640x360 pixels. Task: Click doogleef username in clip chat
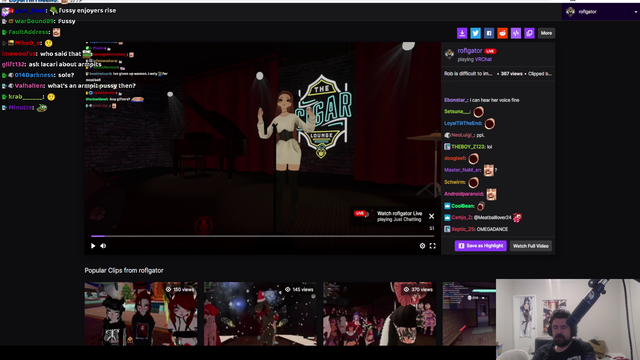[455, 158]
